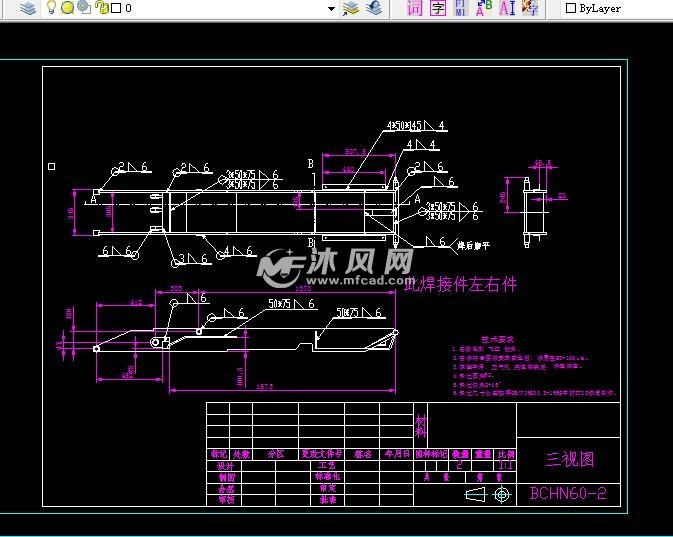Click Make Object's Layer Current icon

(351, 8)
